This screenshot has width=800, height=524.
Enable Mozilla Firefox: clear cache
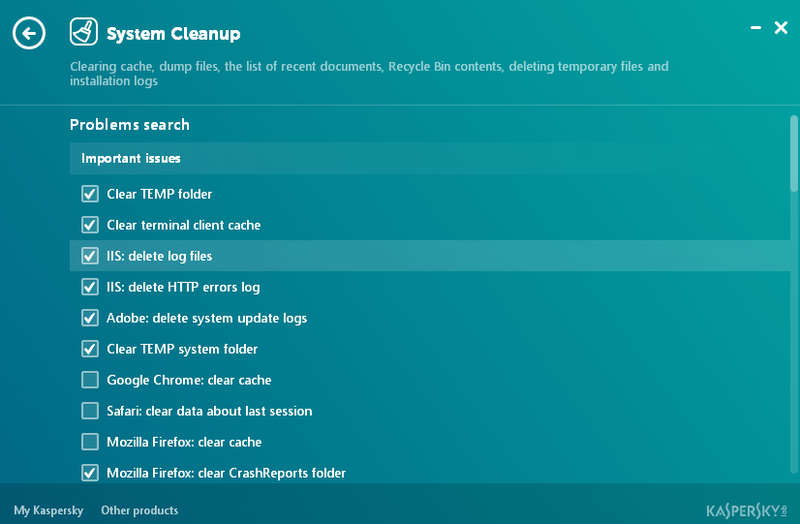(x=90, y=442)
